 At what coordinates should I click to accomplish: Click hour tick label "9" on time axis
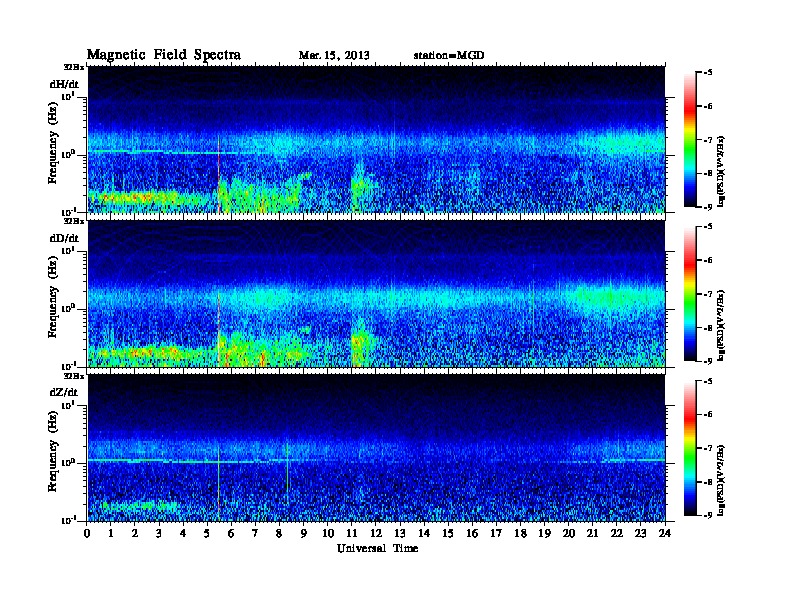click(x=304, y=533)
